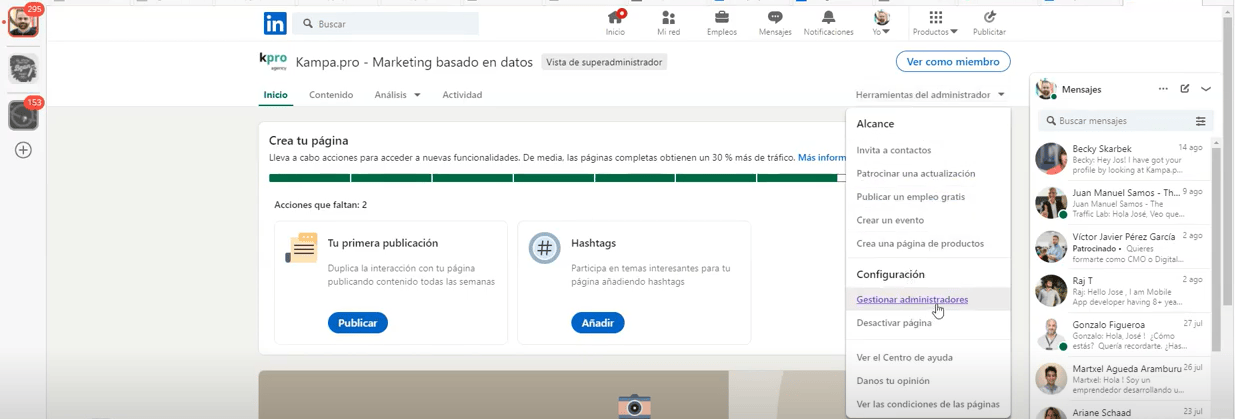Viewport: 1235px width, 419px height.
Task: Click the Vista de superadministrador badge
Action: pos(604,62)
